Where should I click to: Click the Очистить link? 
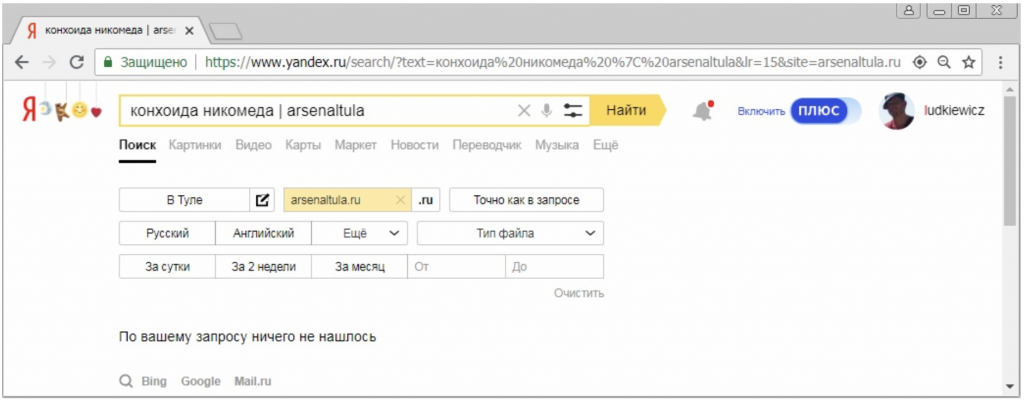tap(579, 293)
